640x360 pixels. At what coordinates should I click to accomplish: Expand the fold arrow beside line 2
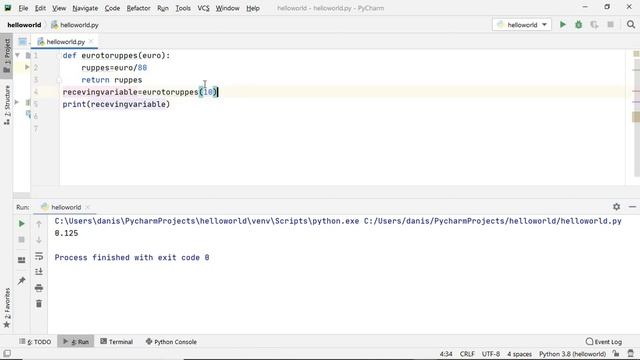point(27,67)
